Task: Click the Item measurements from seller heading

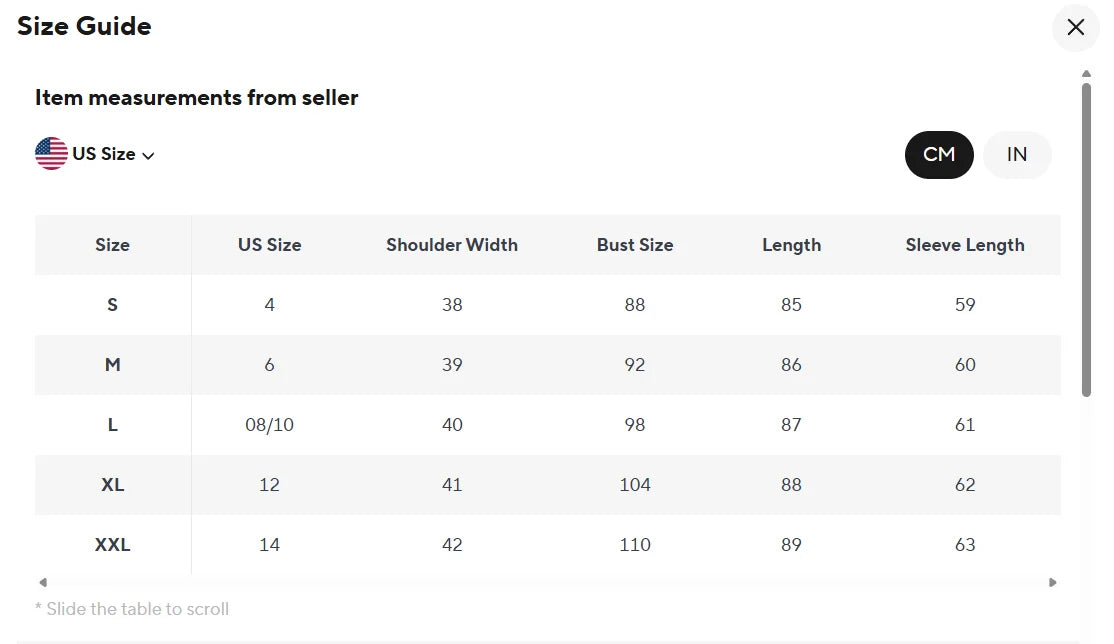Action: tap(196, 97)
